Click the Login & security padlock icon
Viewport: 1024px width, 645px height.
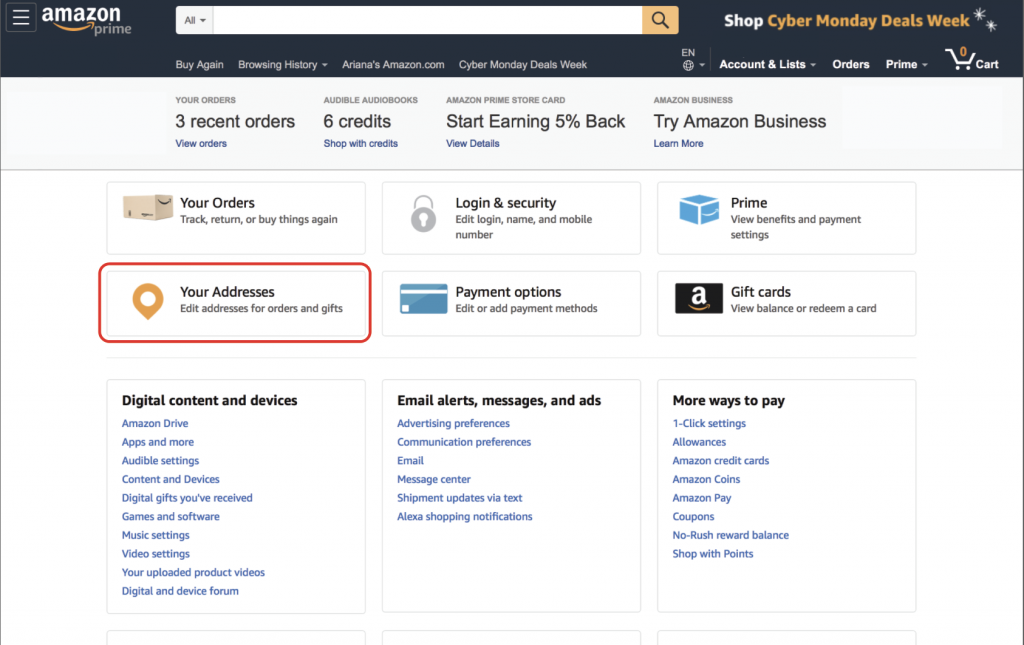(x=423, y=213)
